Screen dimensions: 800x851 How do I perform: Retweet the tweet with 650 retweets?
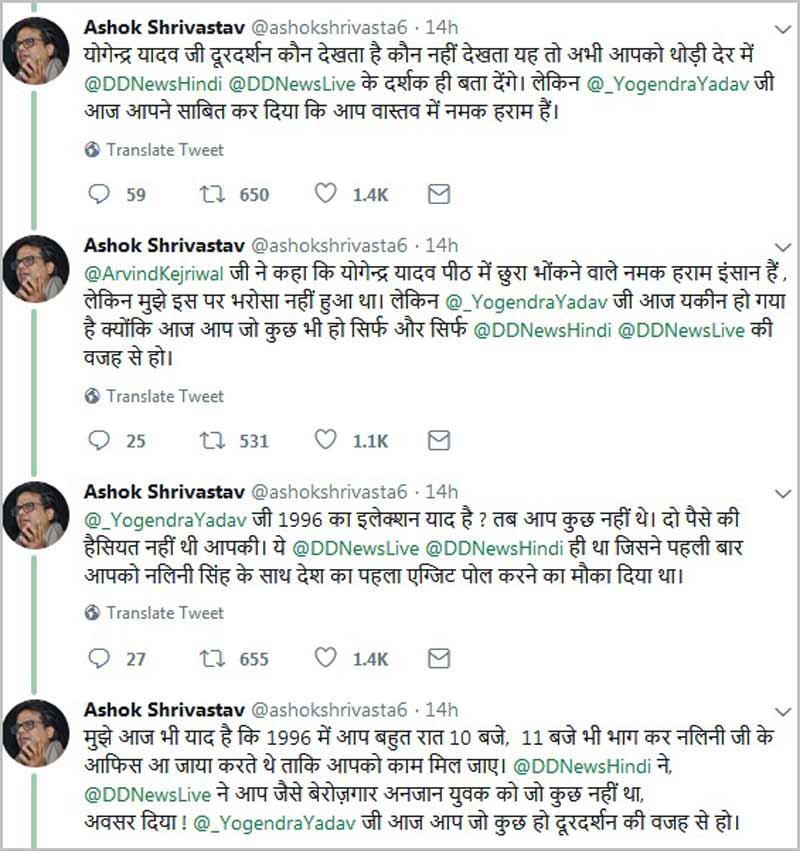click(212, 194)
